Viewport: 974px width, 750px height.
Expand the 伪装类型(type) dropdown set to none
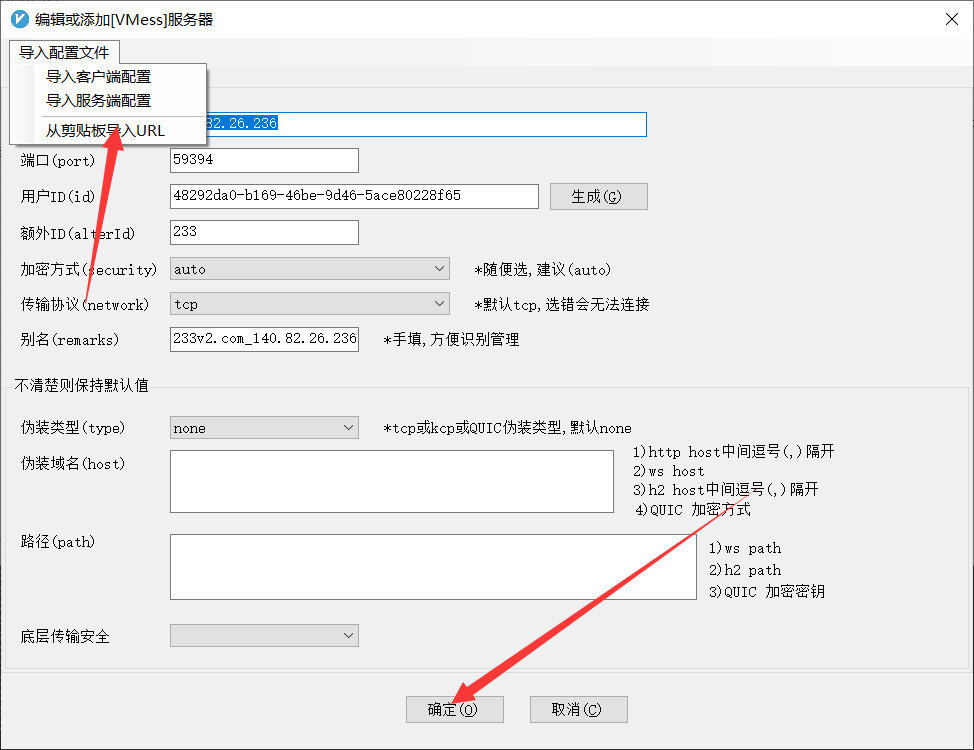(x=264, y=428)
